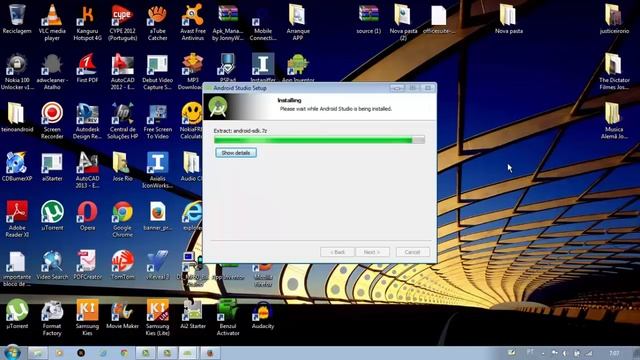The image size is (640, 360).
Task: Select the VLC media player shortcut
Action: [52, 22]
